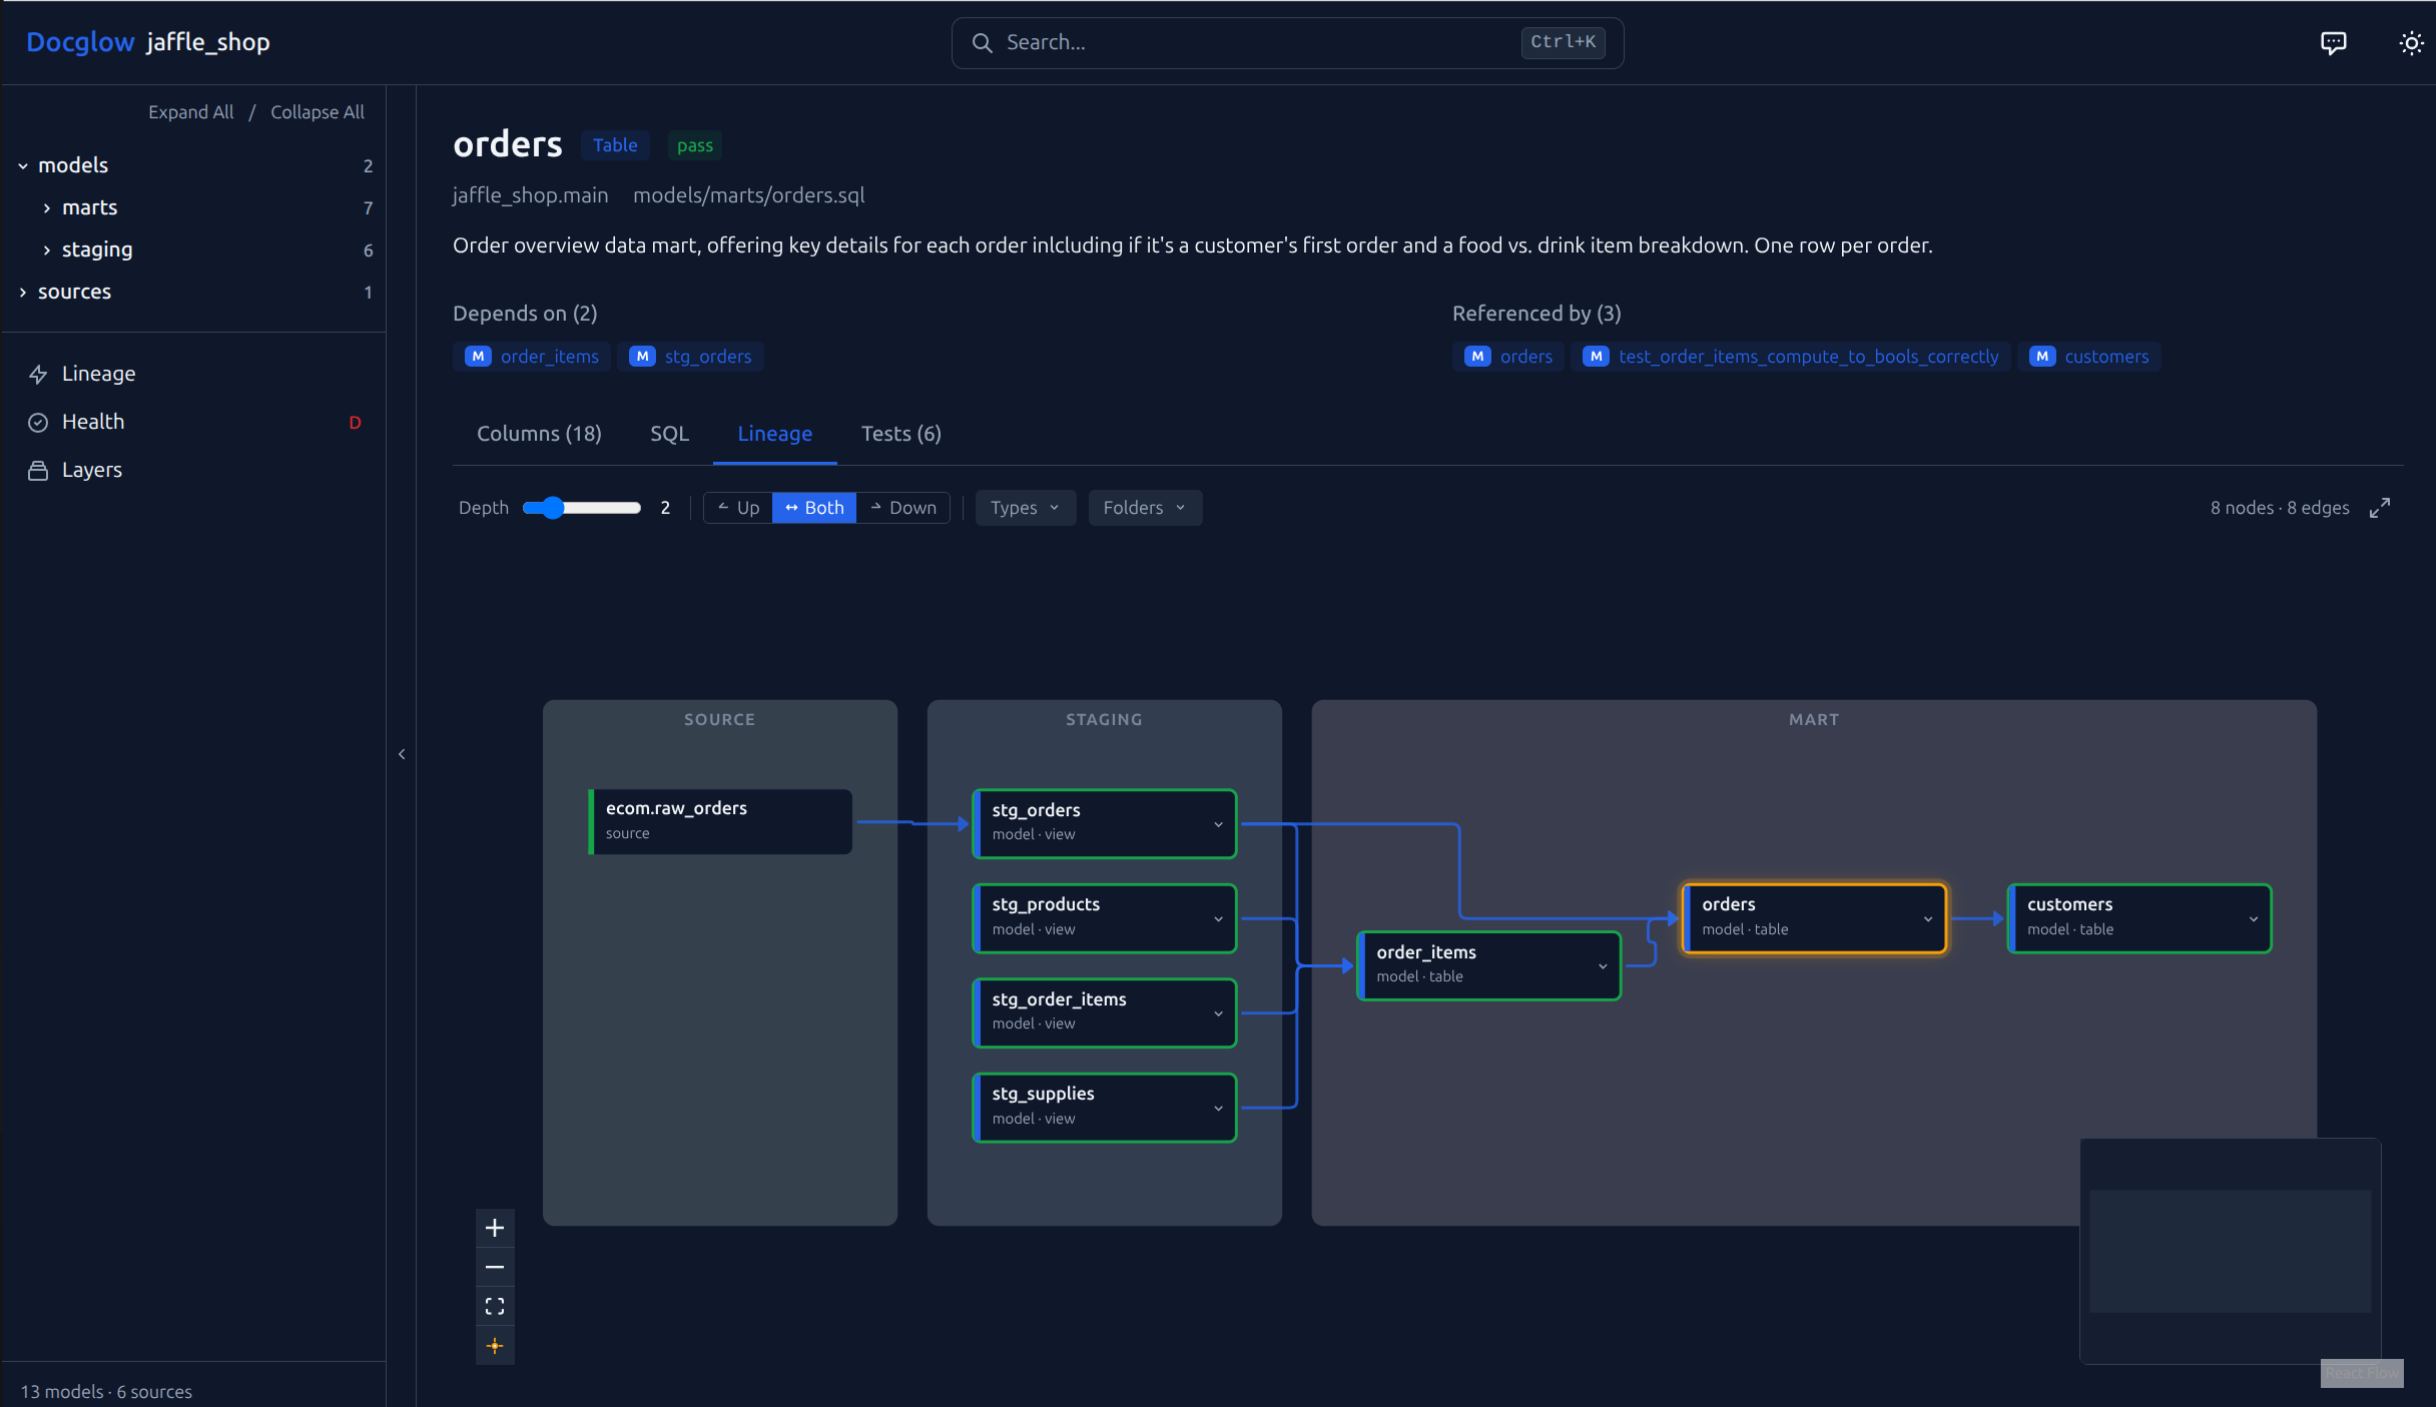
Task: Click the feedback chat icon in top bar
Action: coord(2334,42)
